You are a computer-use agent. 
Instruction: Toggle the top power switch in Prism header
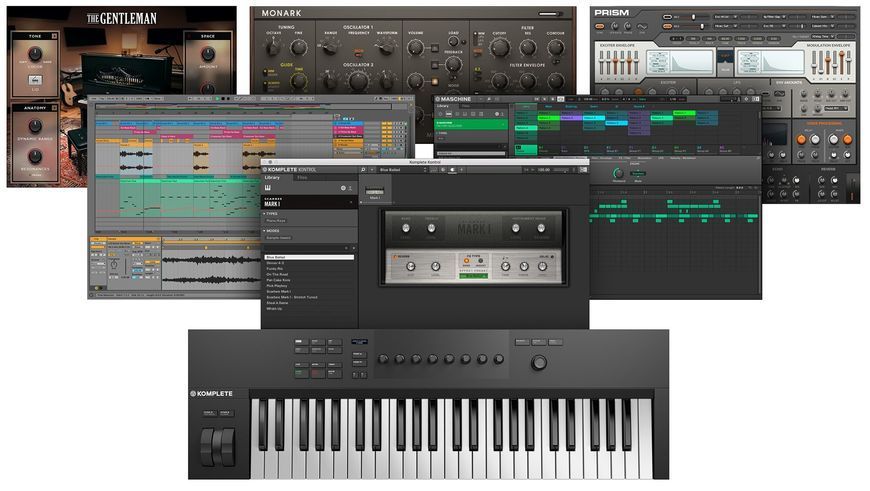[x=667, y=17]
